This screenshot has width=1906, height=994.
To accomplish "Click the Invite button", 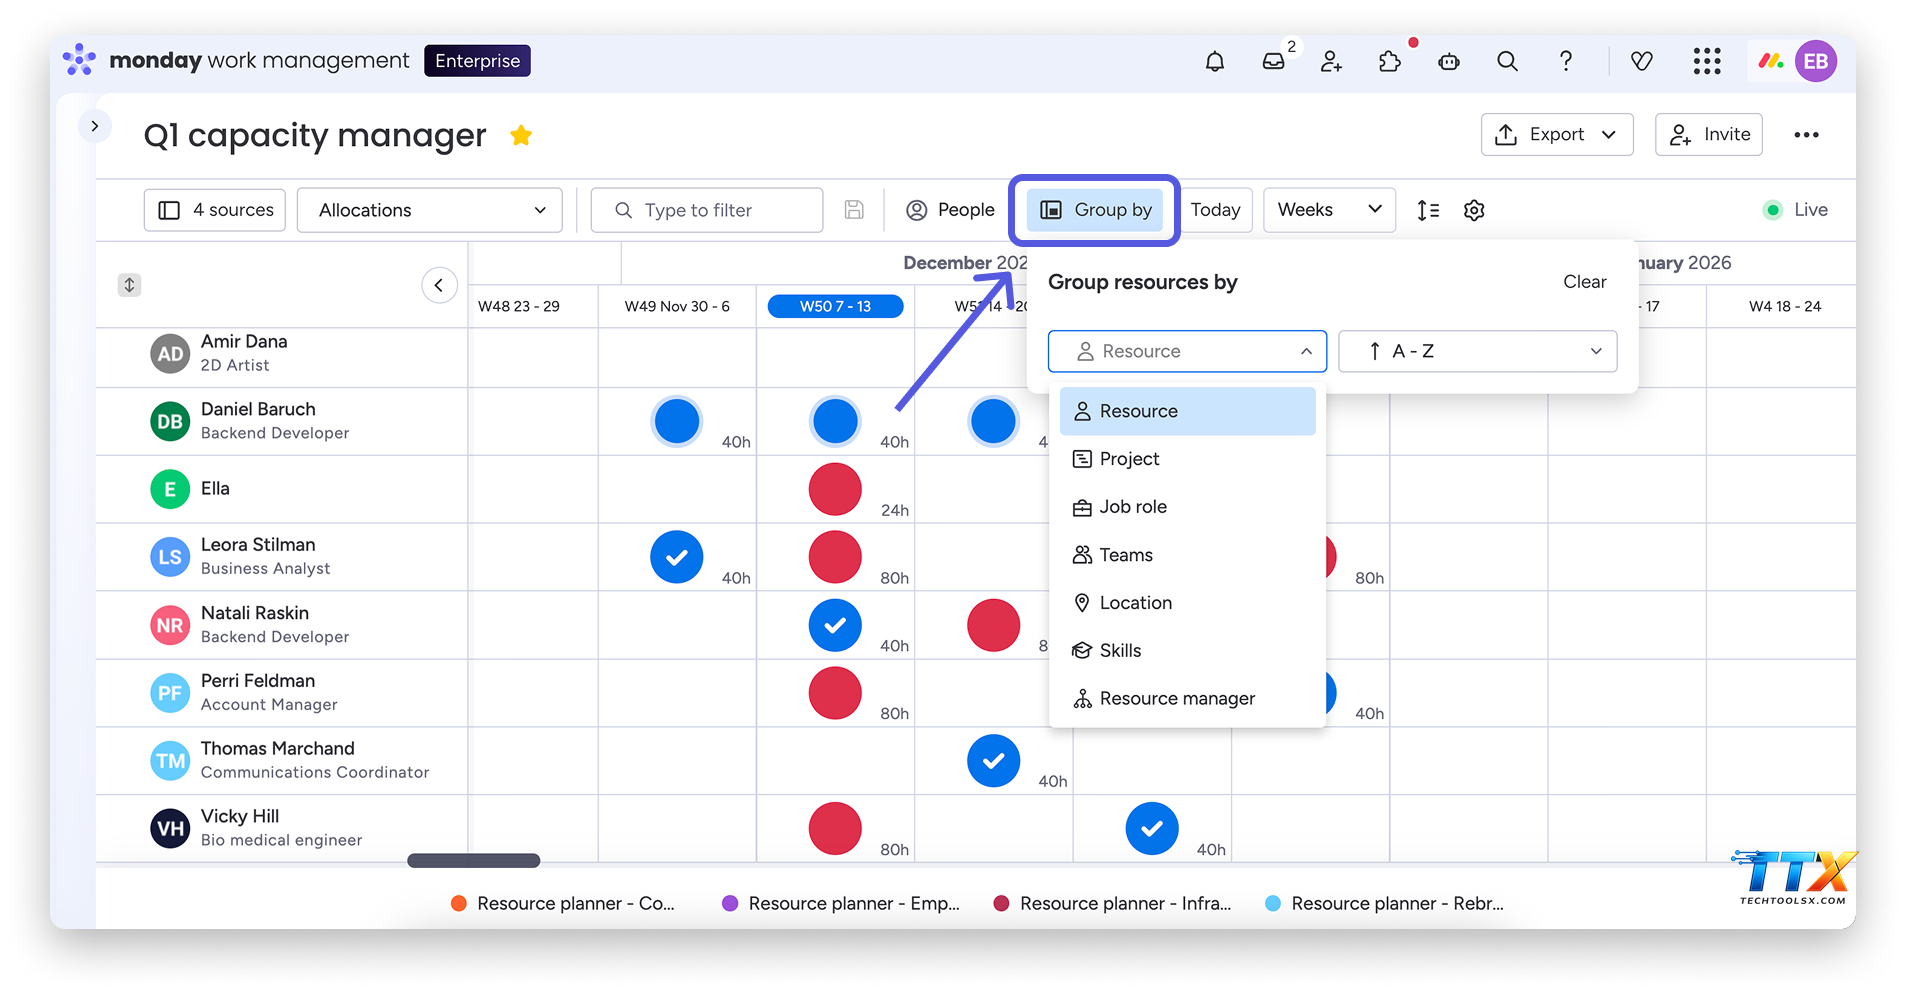I will pyautogui.click(x=1709, y=135).
